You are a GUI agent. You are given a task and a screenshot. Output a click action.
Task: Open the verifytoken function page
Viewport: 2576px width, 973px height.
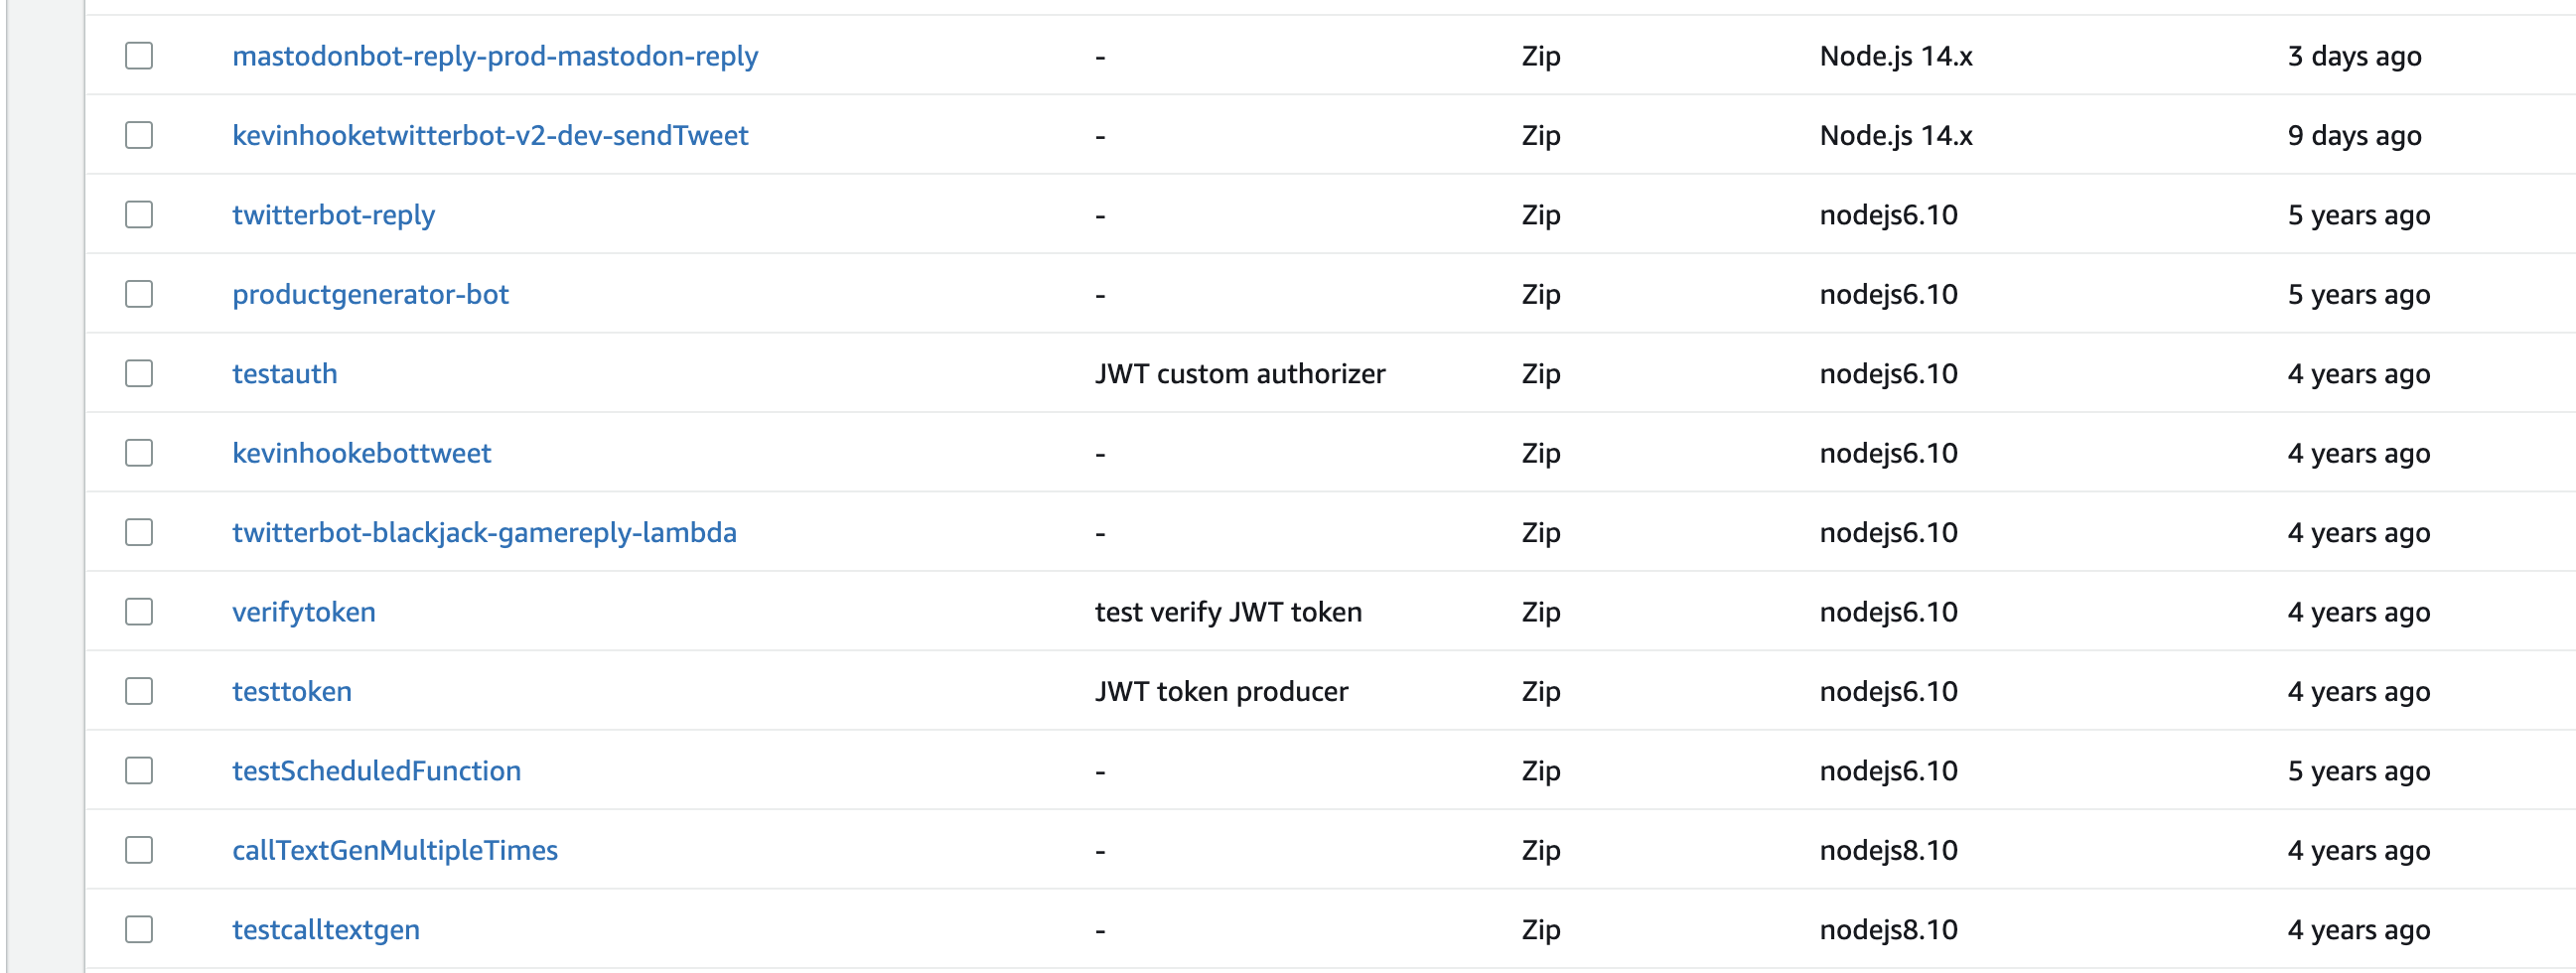304,611
